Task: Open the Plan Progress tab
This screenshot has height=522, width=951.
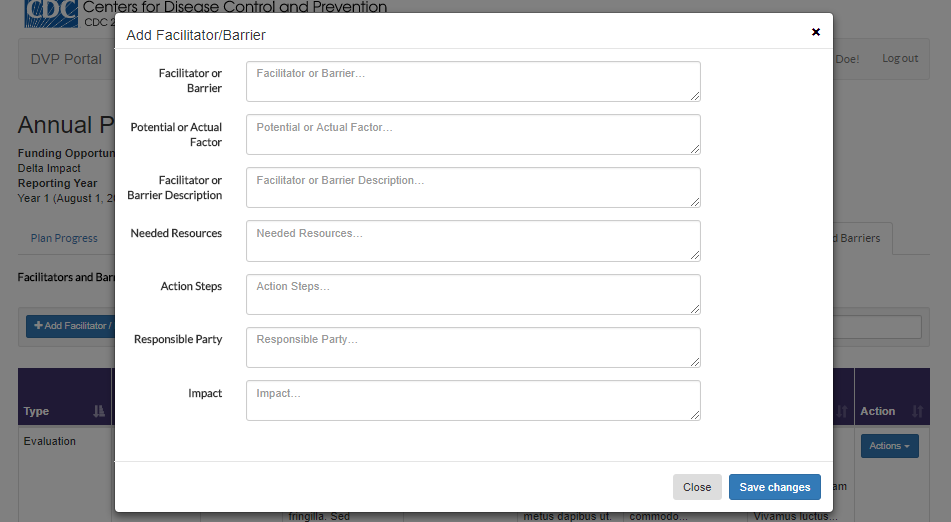Action: point(64,238)
